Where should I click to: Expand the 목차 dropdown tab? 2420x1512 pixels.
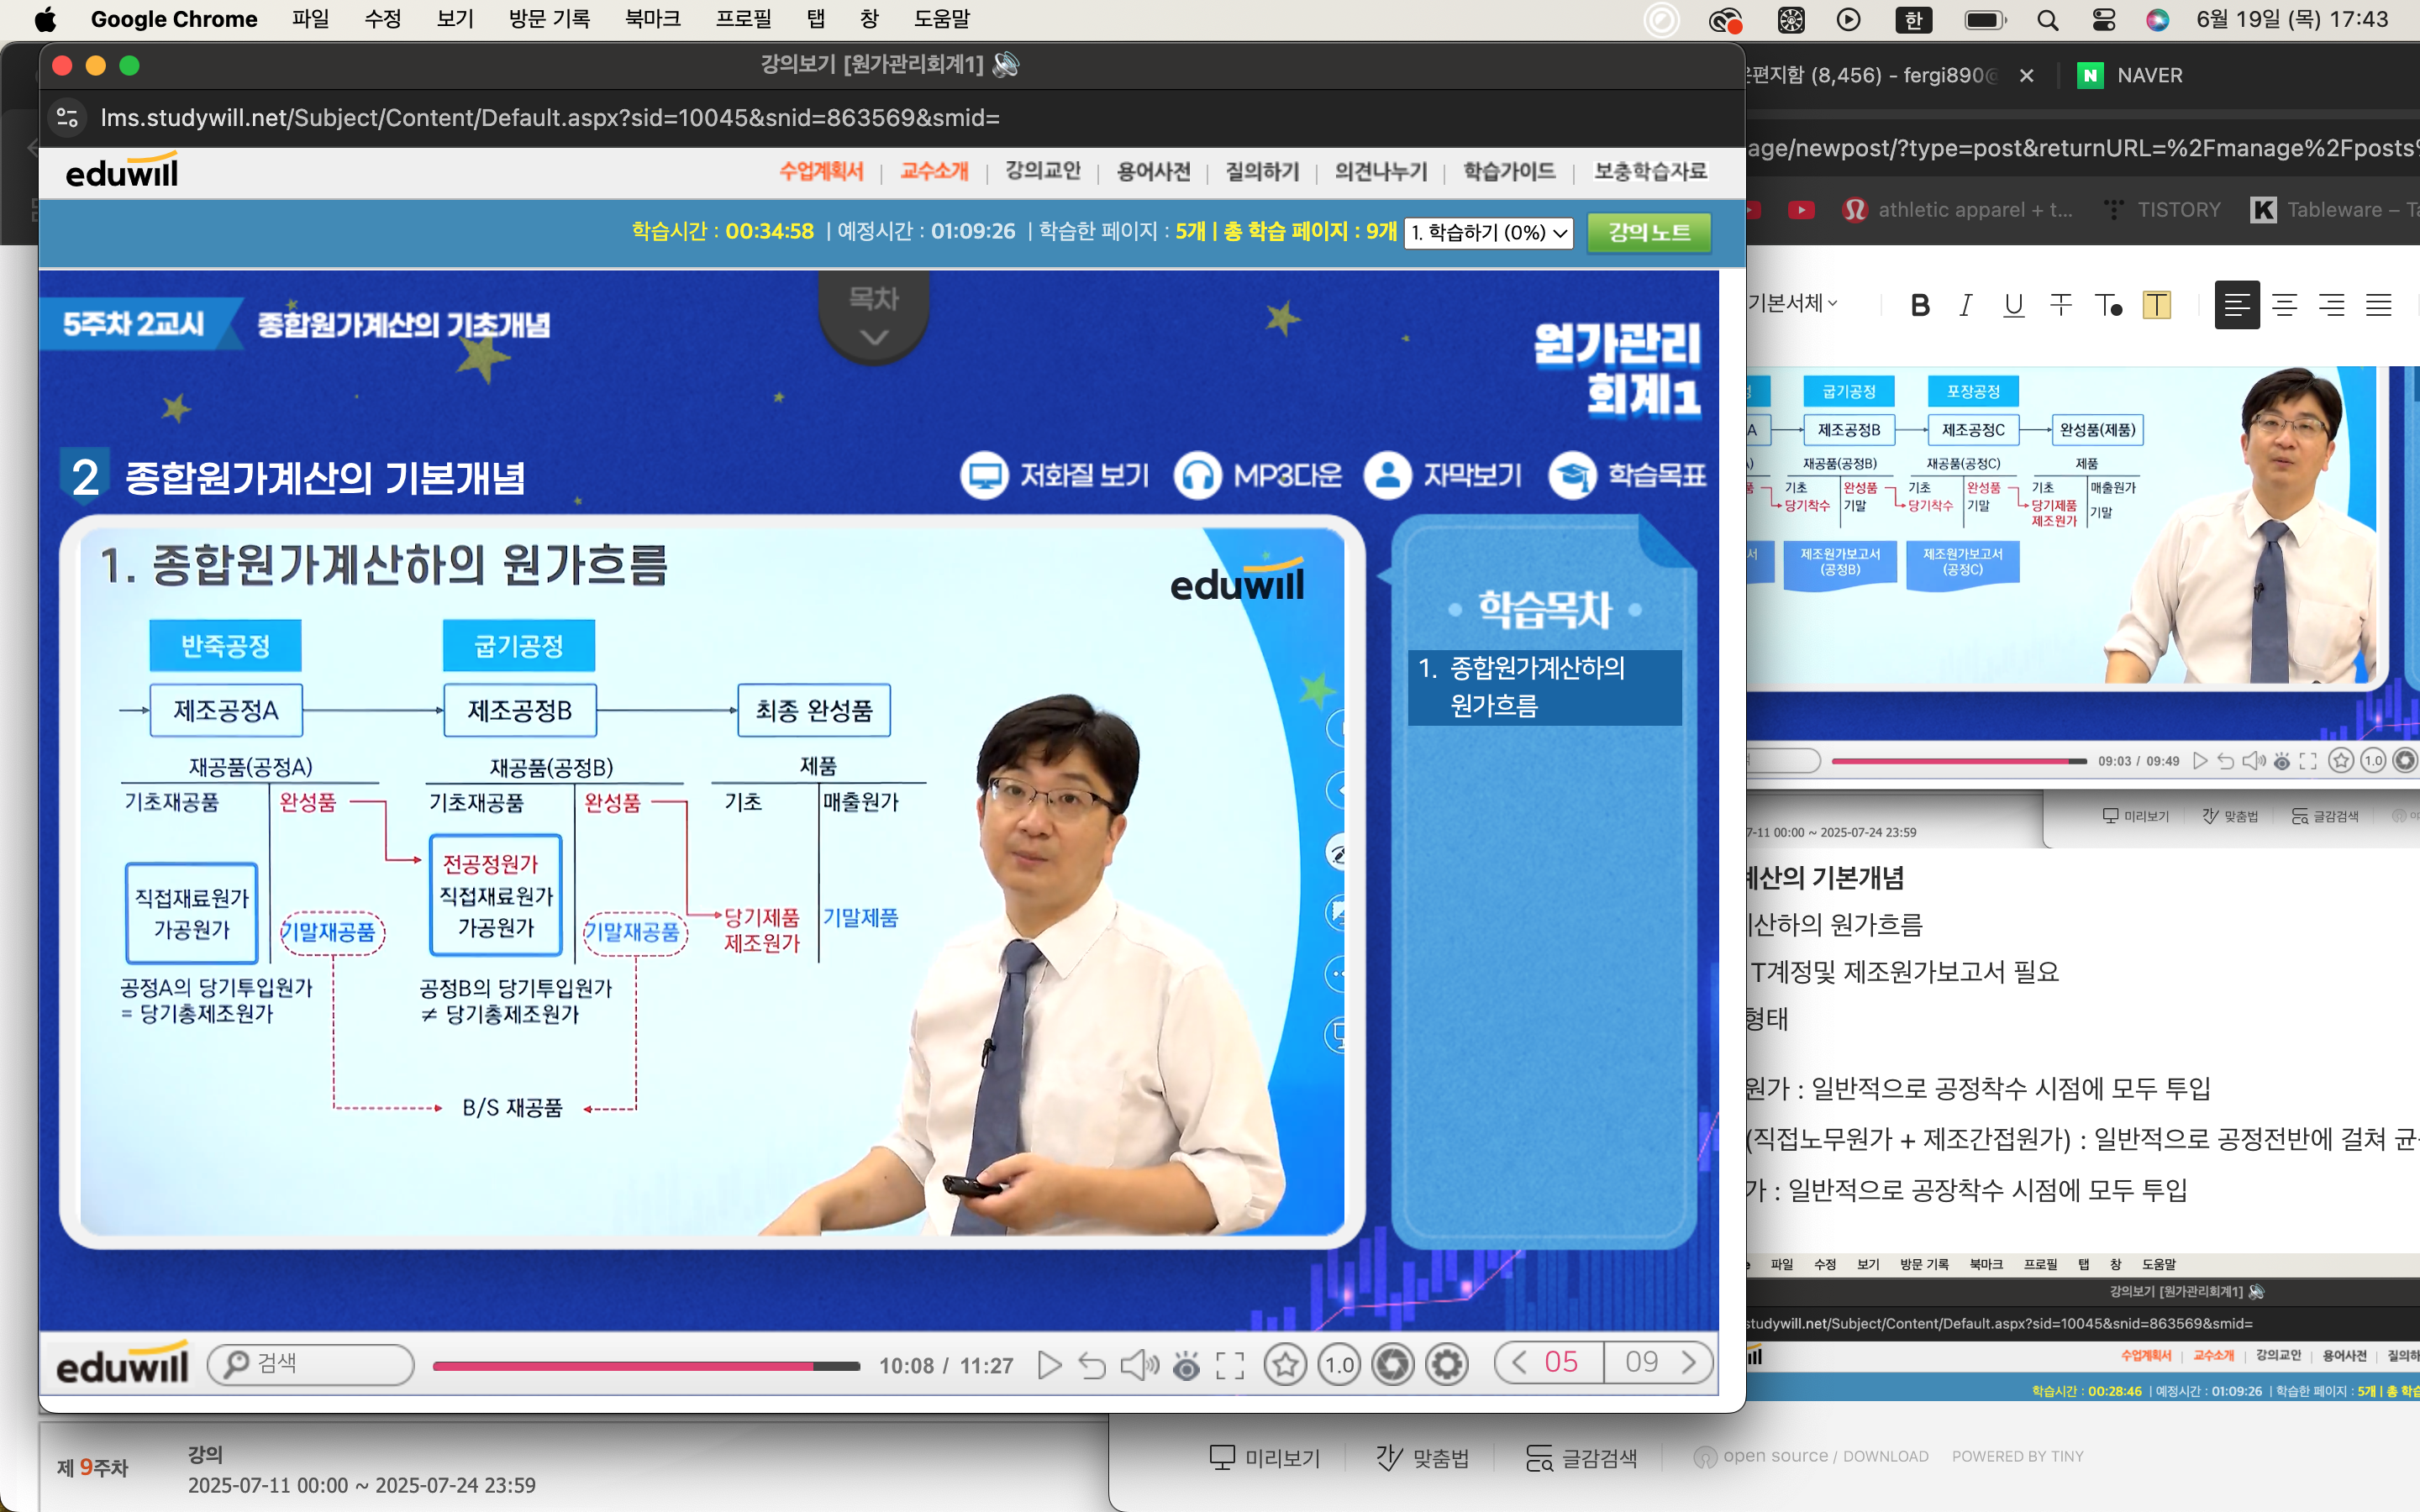[x=873, y=316]
